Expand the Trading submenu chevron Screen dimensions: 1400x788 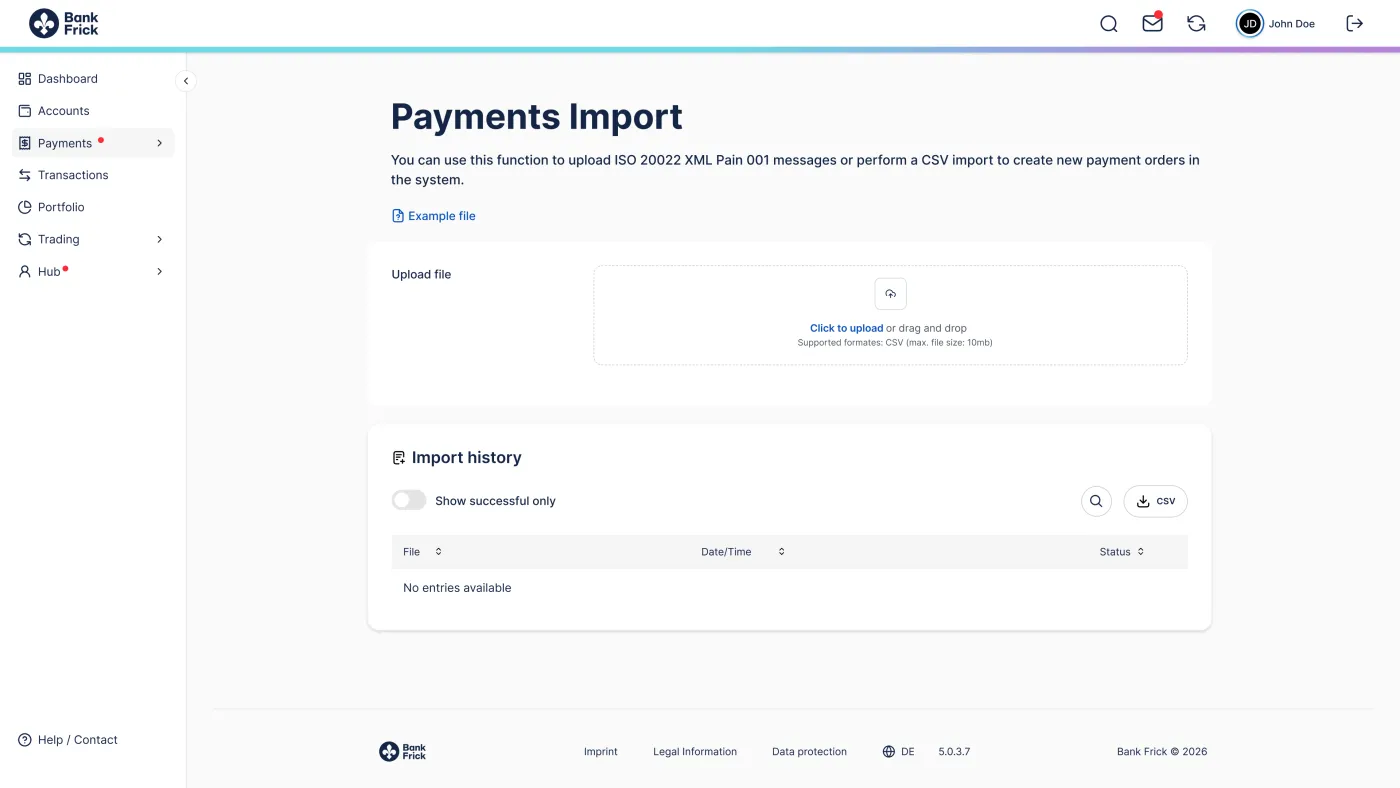(159, 239)
